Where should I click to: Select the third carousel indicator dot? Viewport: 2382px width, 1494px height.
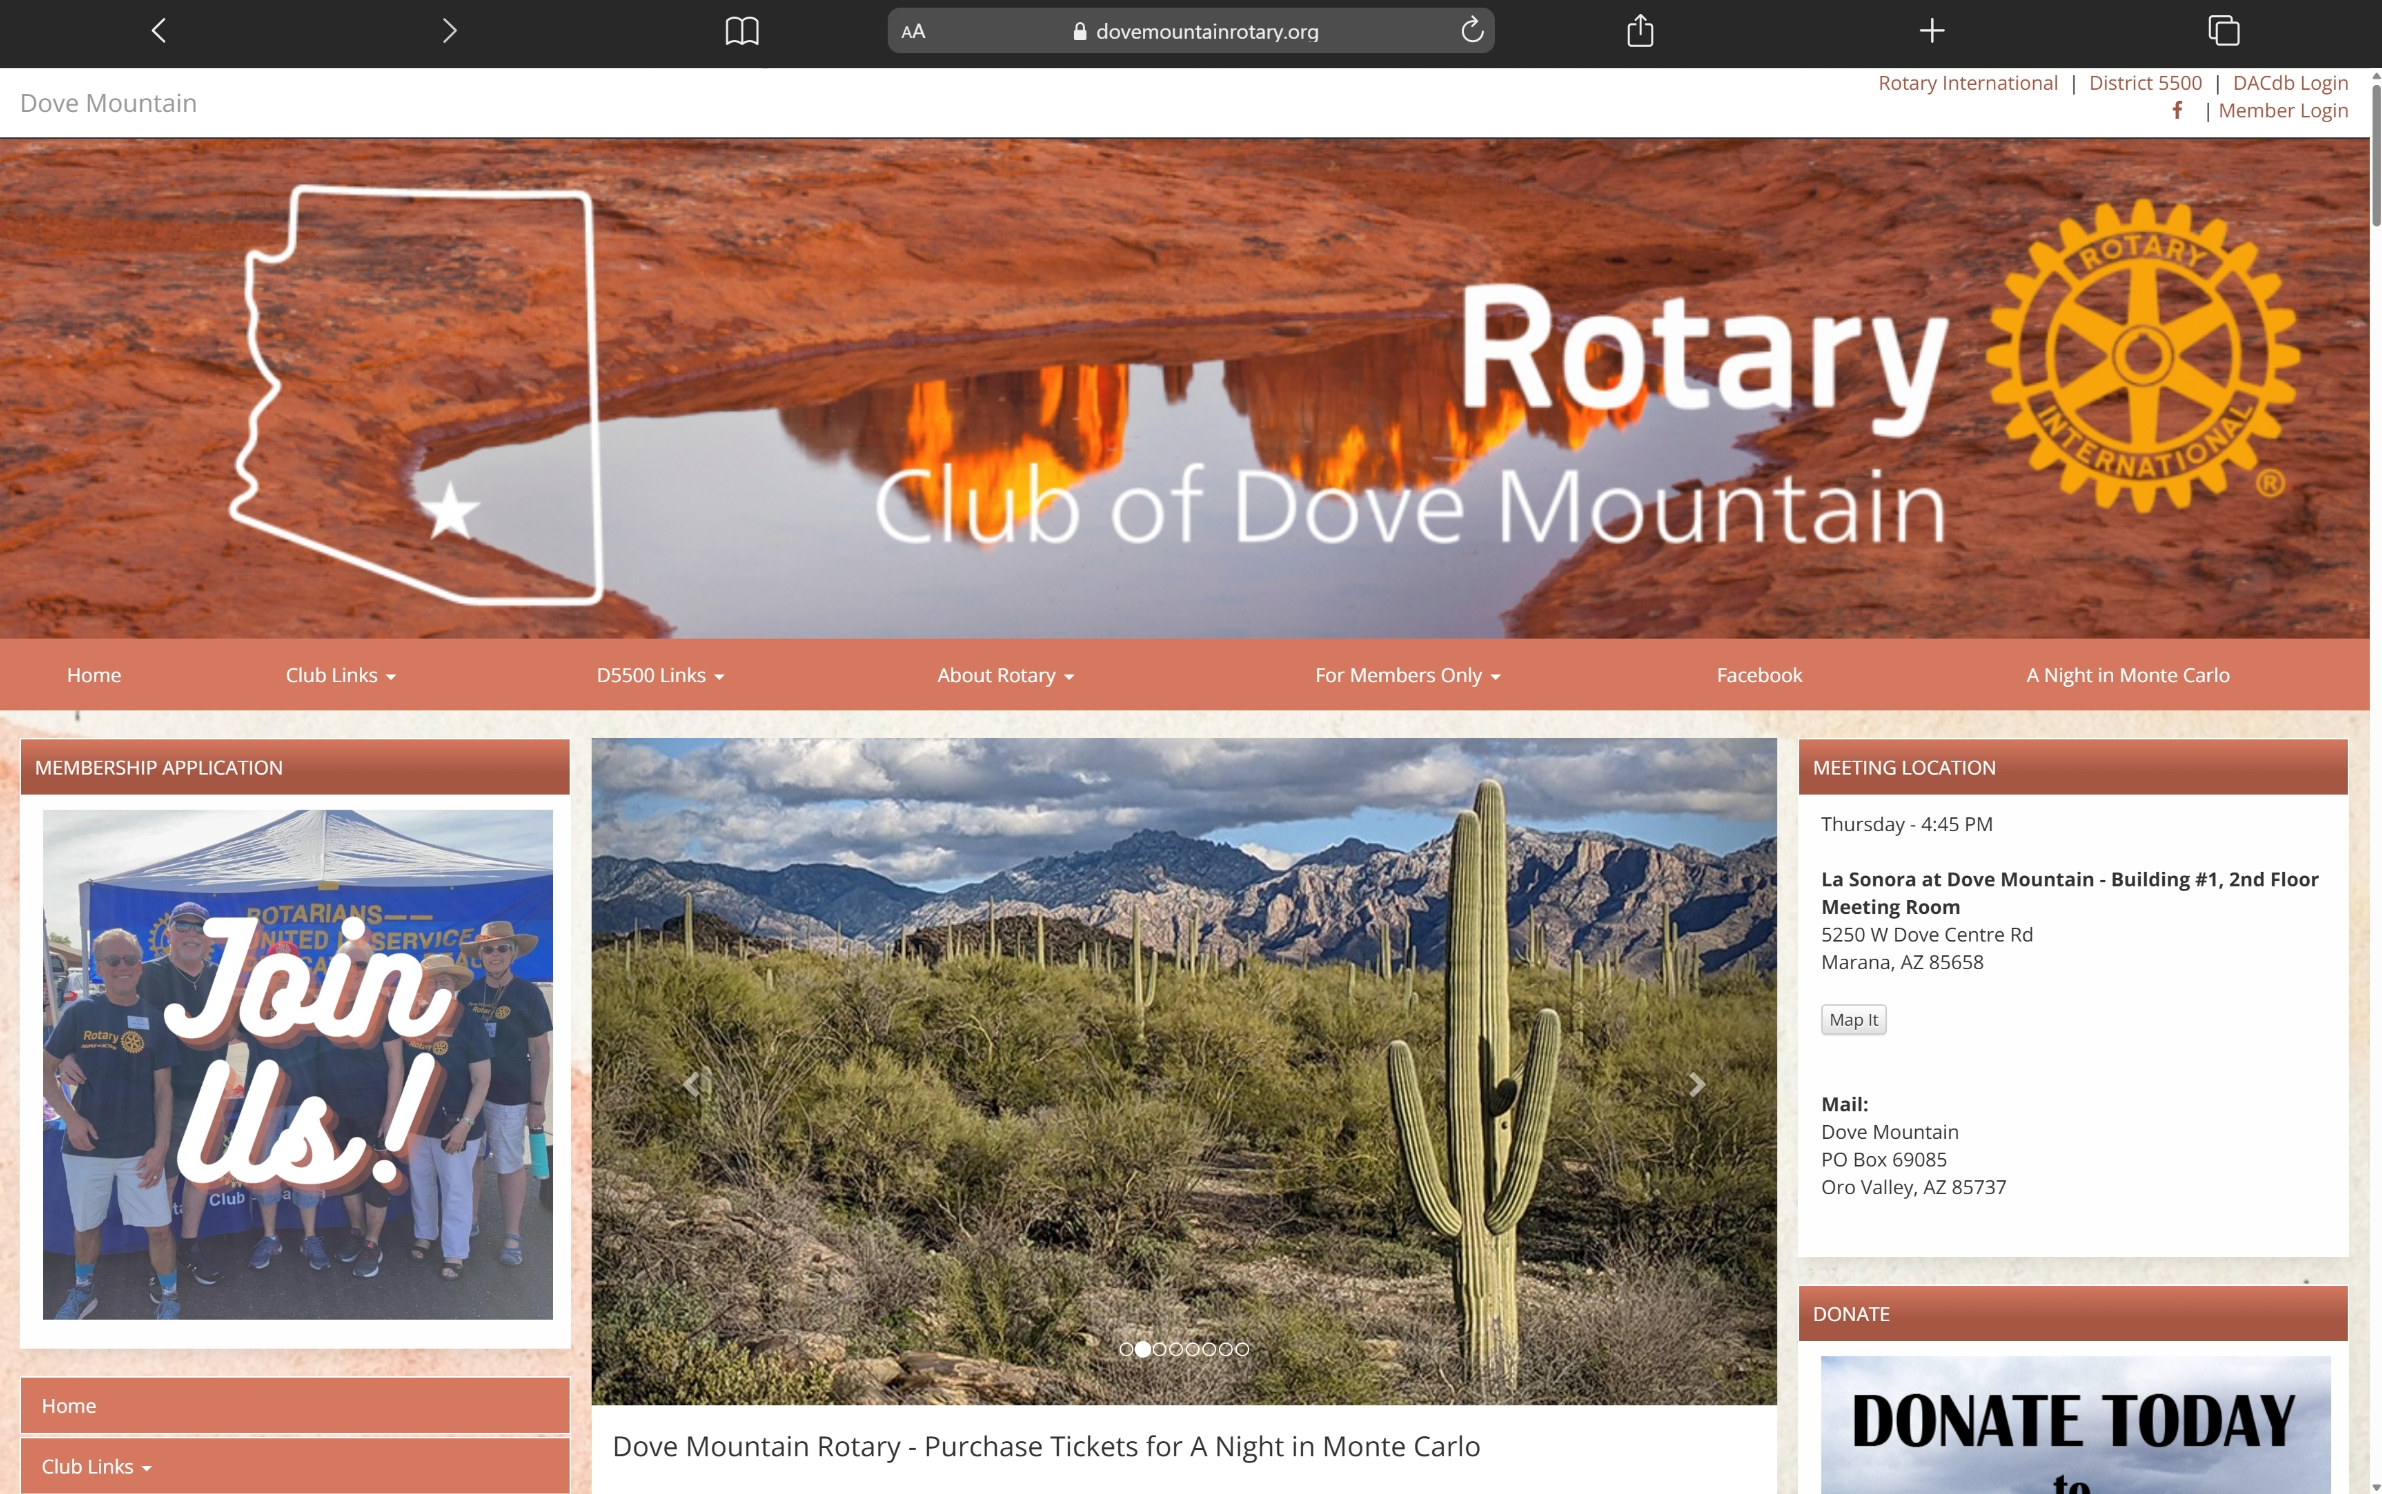(x=1159, y=1349)
